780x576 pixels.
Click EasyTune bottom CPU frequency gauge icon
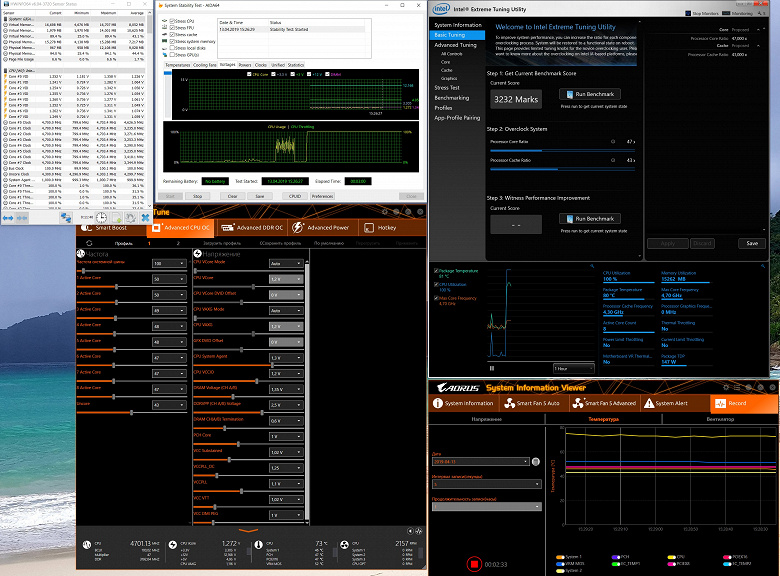[87, 545]
